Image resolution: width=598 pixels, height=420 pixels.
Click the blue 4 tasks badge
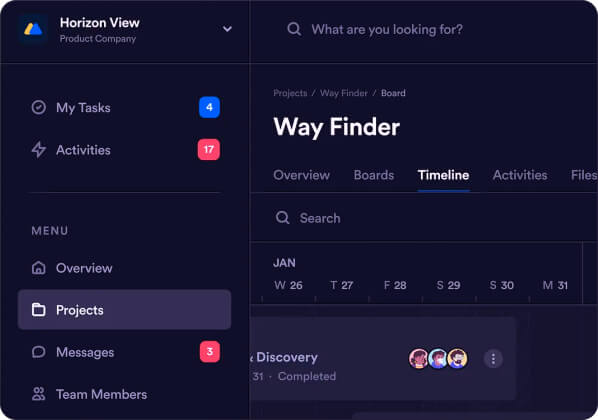(x=209, y=107)
